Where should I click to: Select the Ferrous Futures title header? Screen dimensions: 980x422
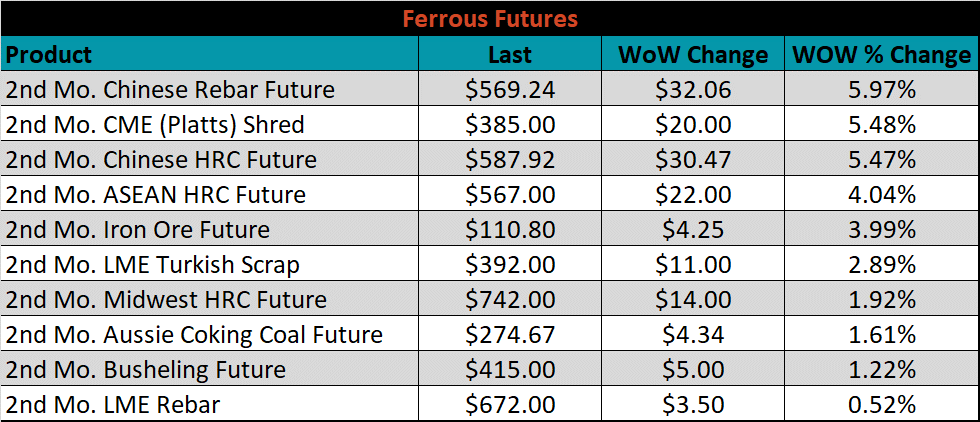pyautogui.click(x=490, y=18)
